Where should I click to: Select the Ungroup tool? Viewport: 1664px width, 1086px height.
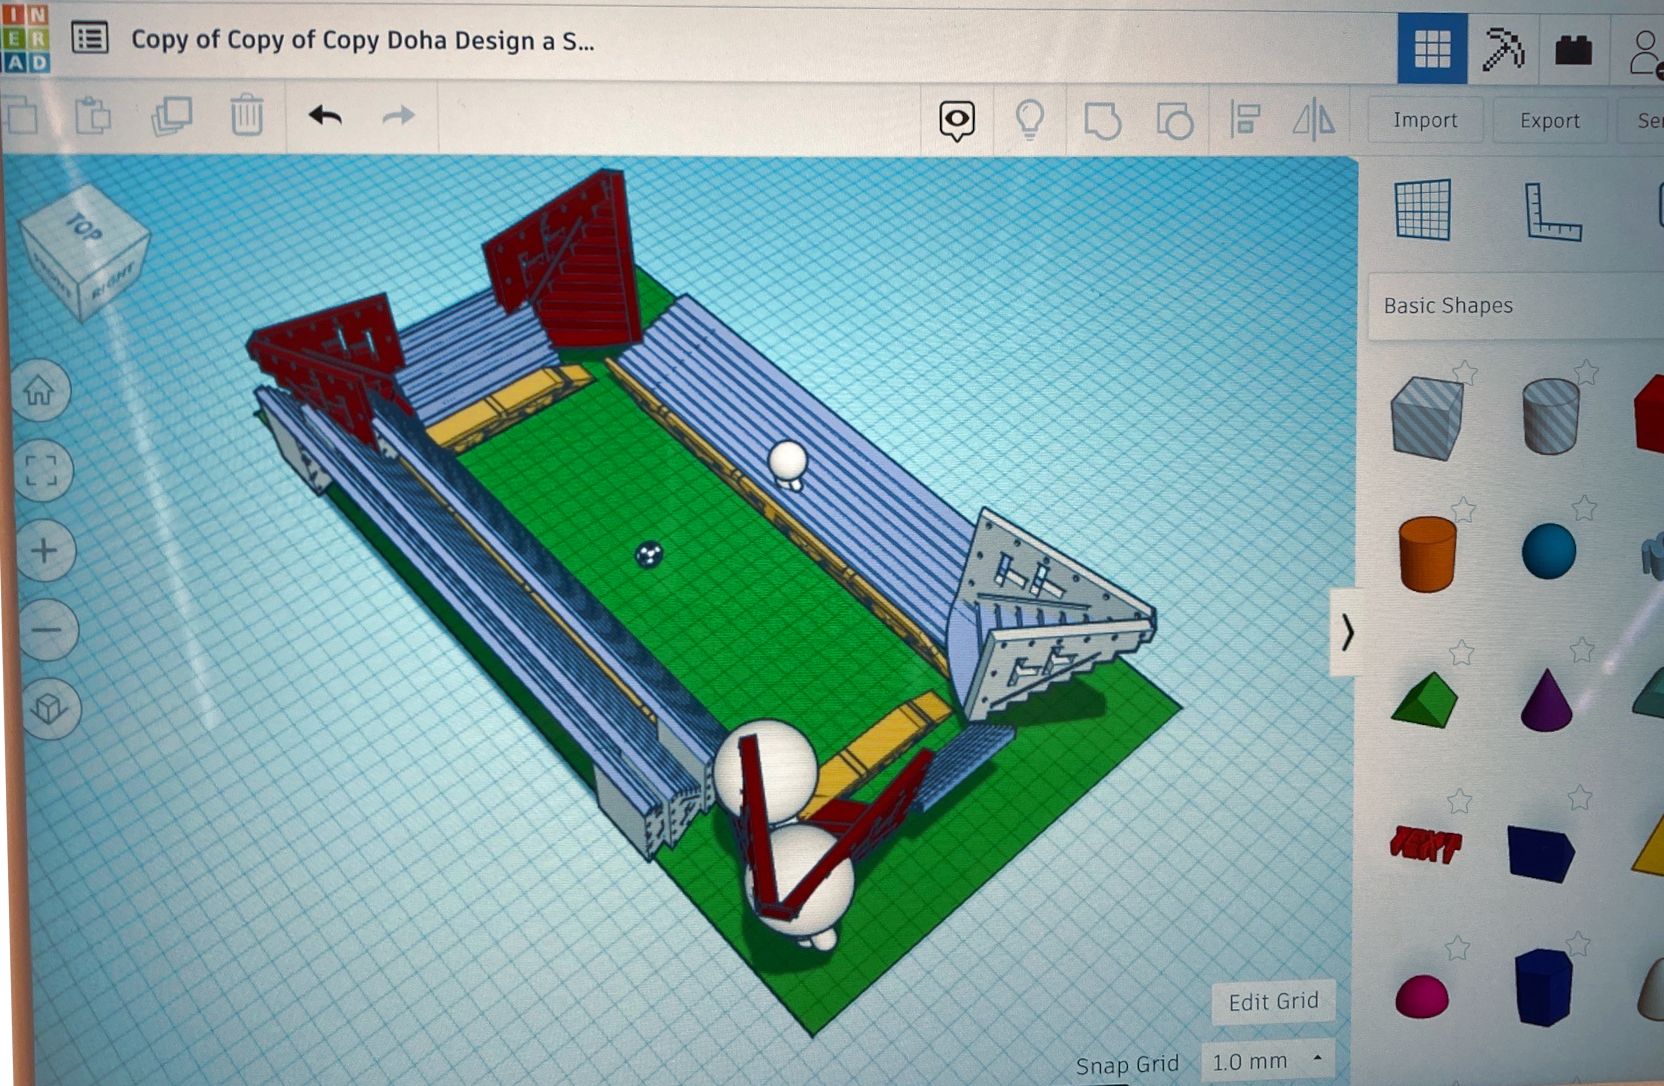click(1176, 120)
